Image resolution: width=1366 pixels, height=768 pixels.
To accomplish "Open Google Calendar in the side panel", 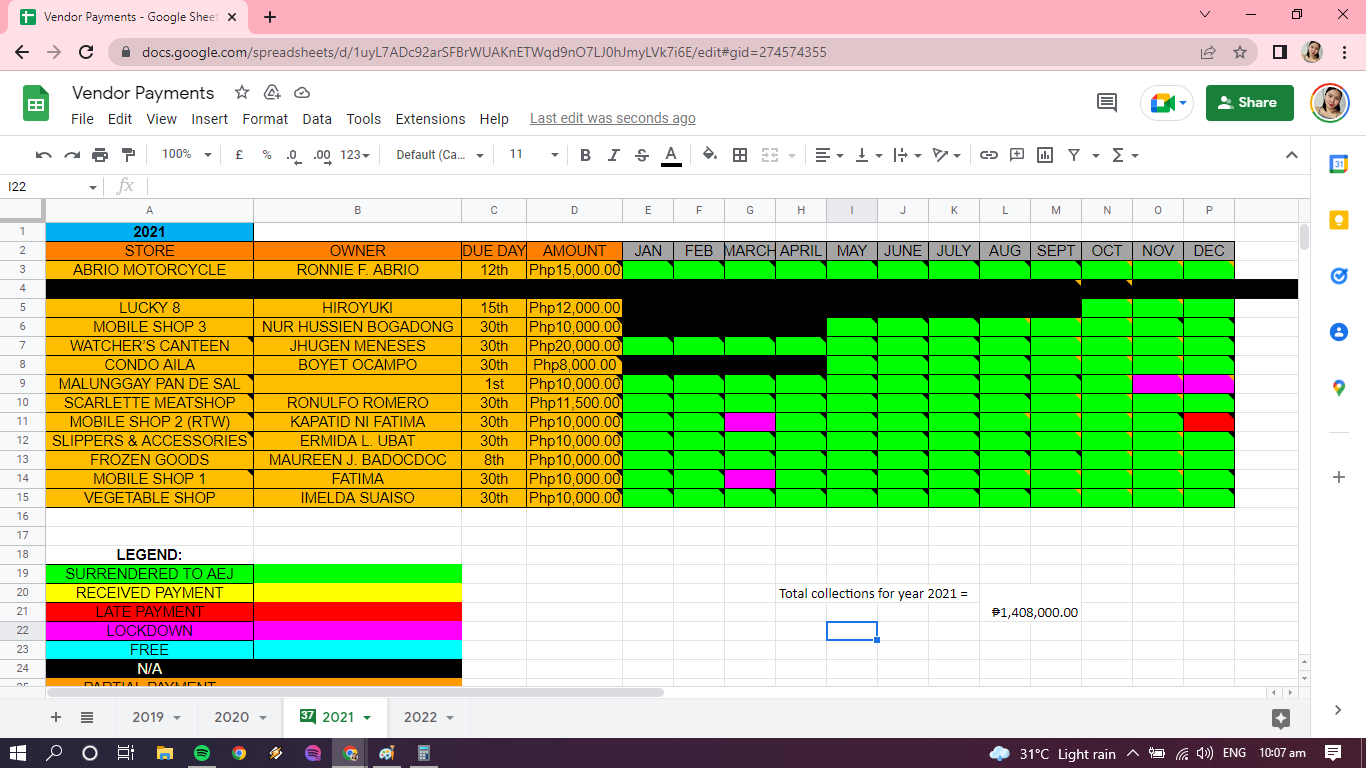I will (1339, 164).
